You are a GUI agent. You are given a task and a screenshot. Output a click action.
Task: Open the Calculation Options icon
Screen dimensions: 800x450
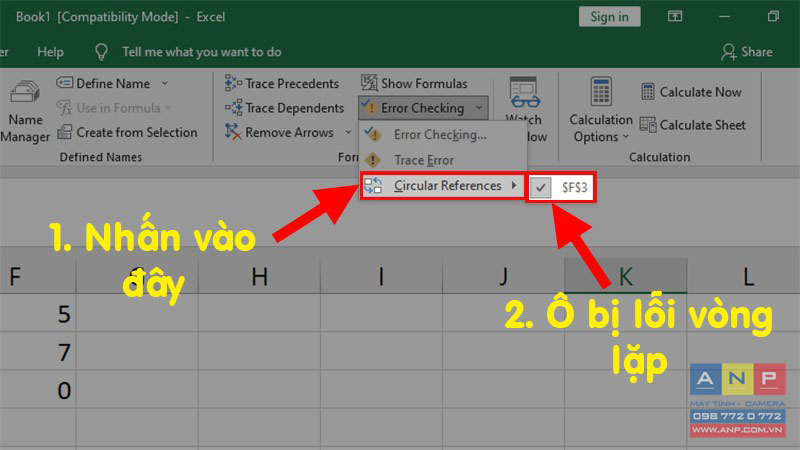[x=601, y=92]
